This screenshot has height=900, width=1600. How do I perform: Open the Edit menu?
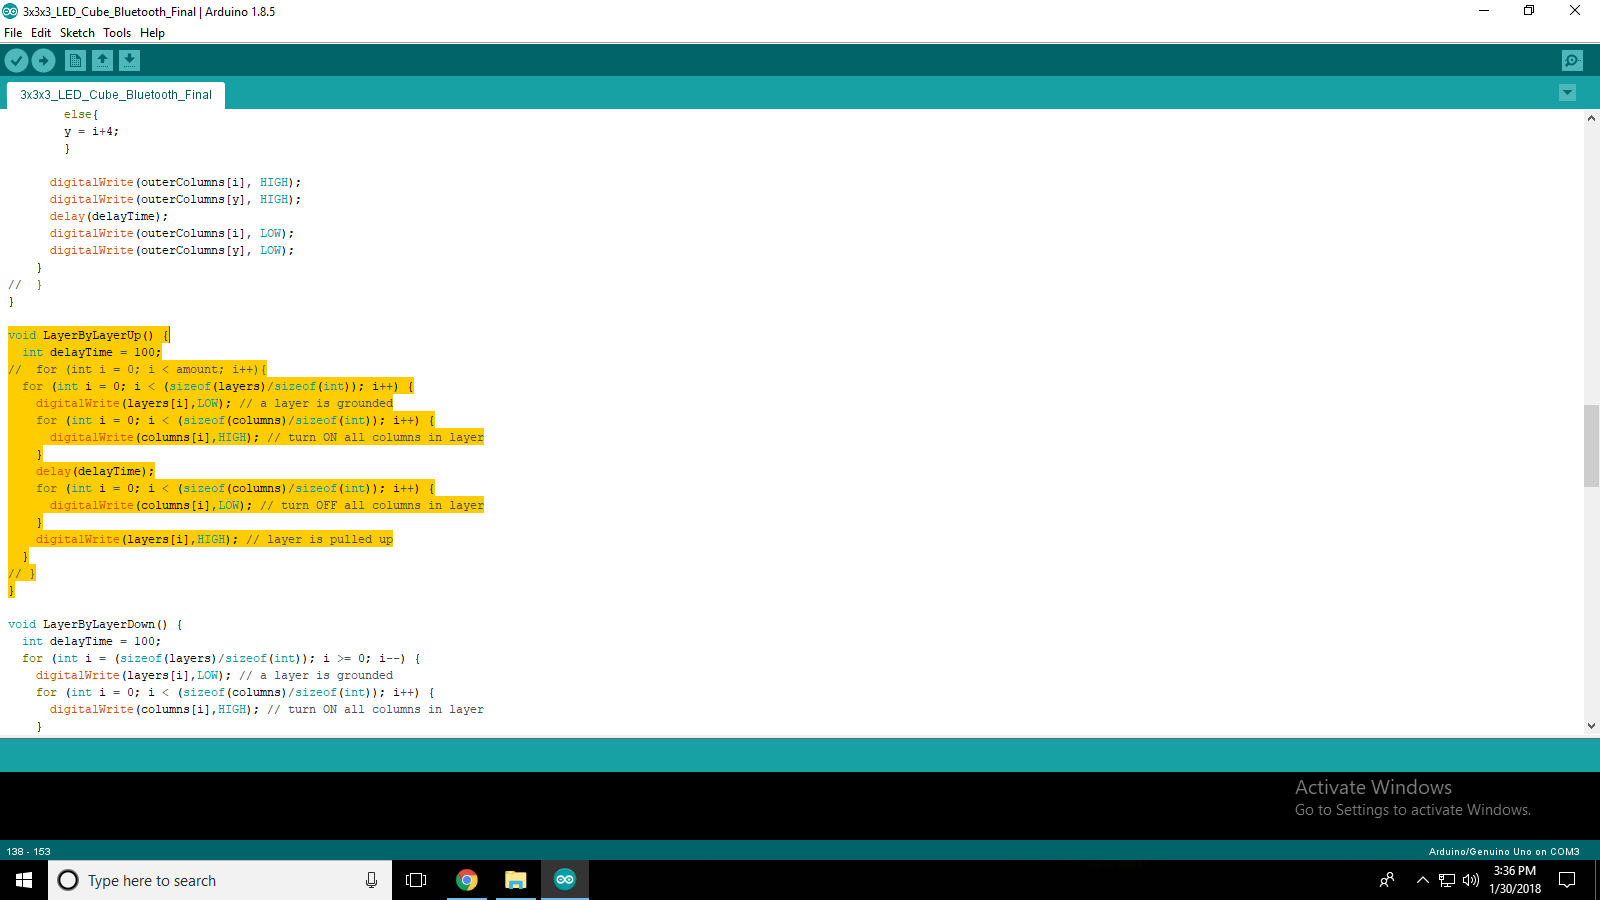tap(41, 33)
